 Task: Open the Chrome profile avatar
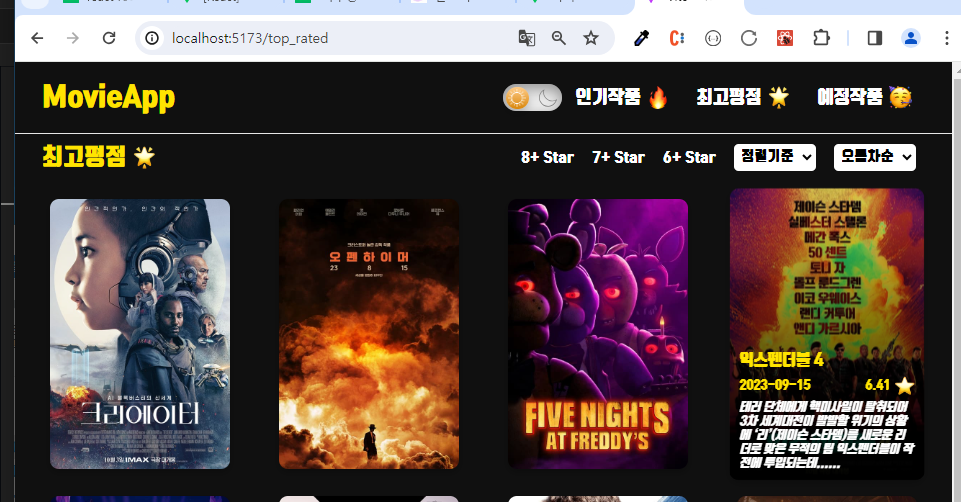coord(911,38)
